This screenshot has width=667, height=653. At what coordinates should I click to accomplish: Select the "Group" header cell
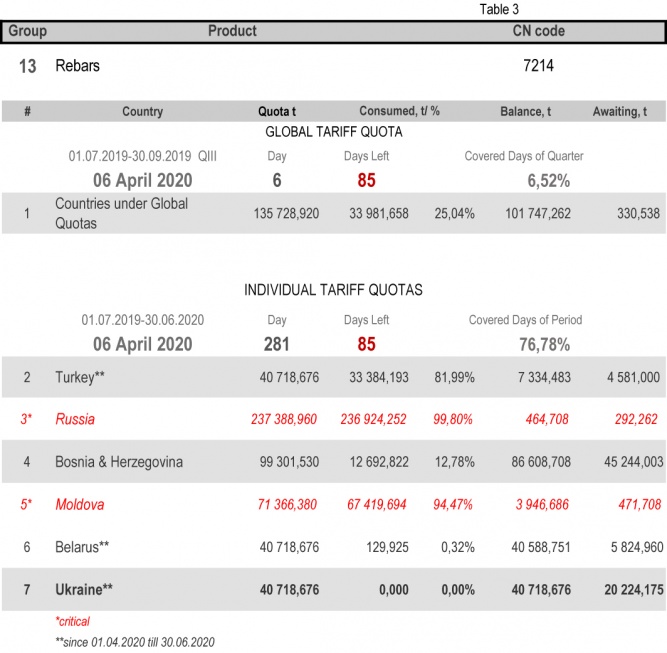pos(28,31)
